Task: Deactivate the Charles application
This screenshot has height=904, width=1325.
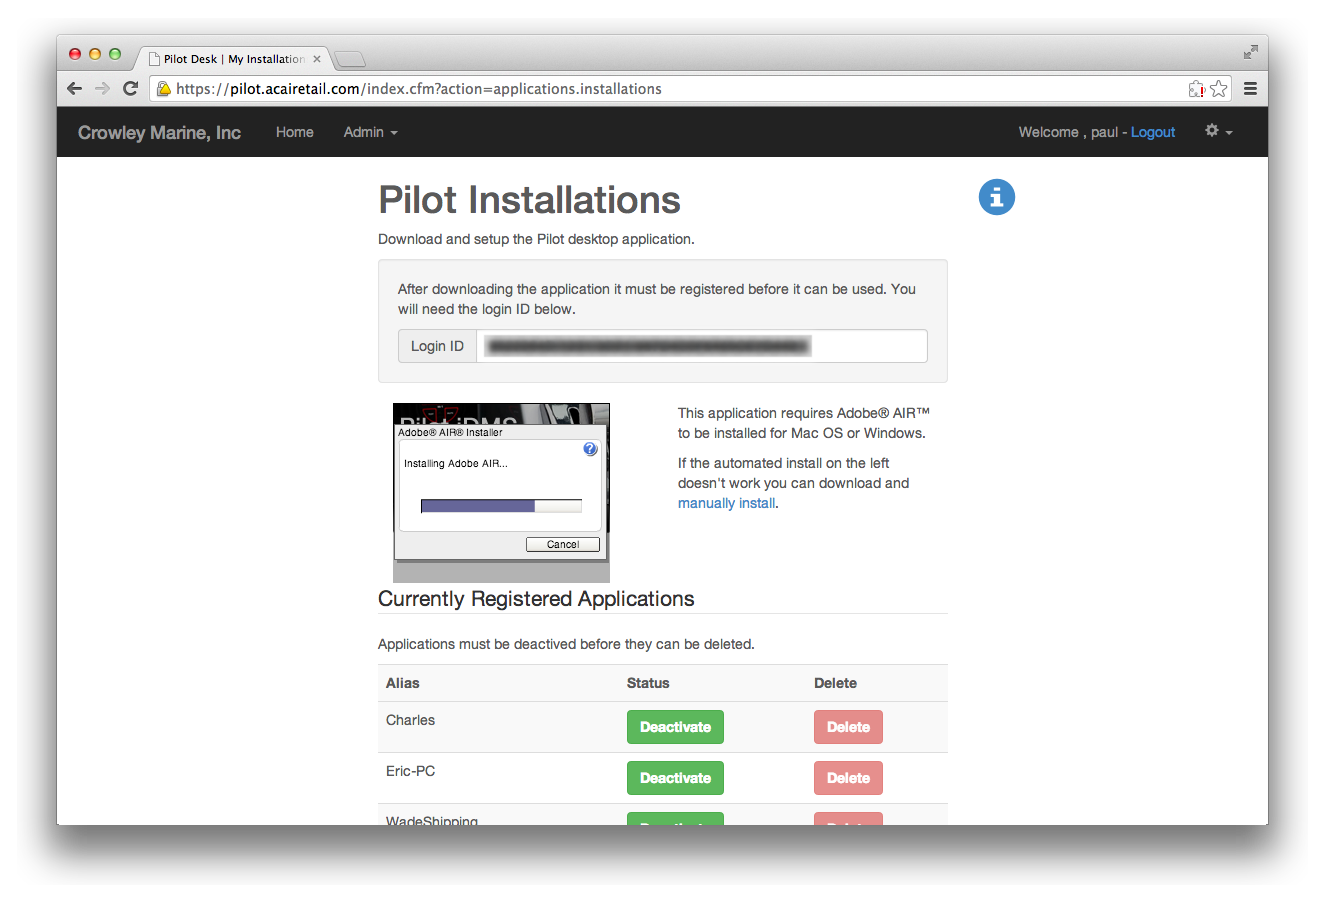Action: (675, 727)
